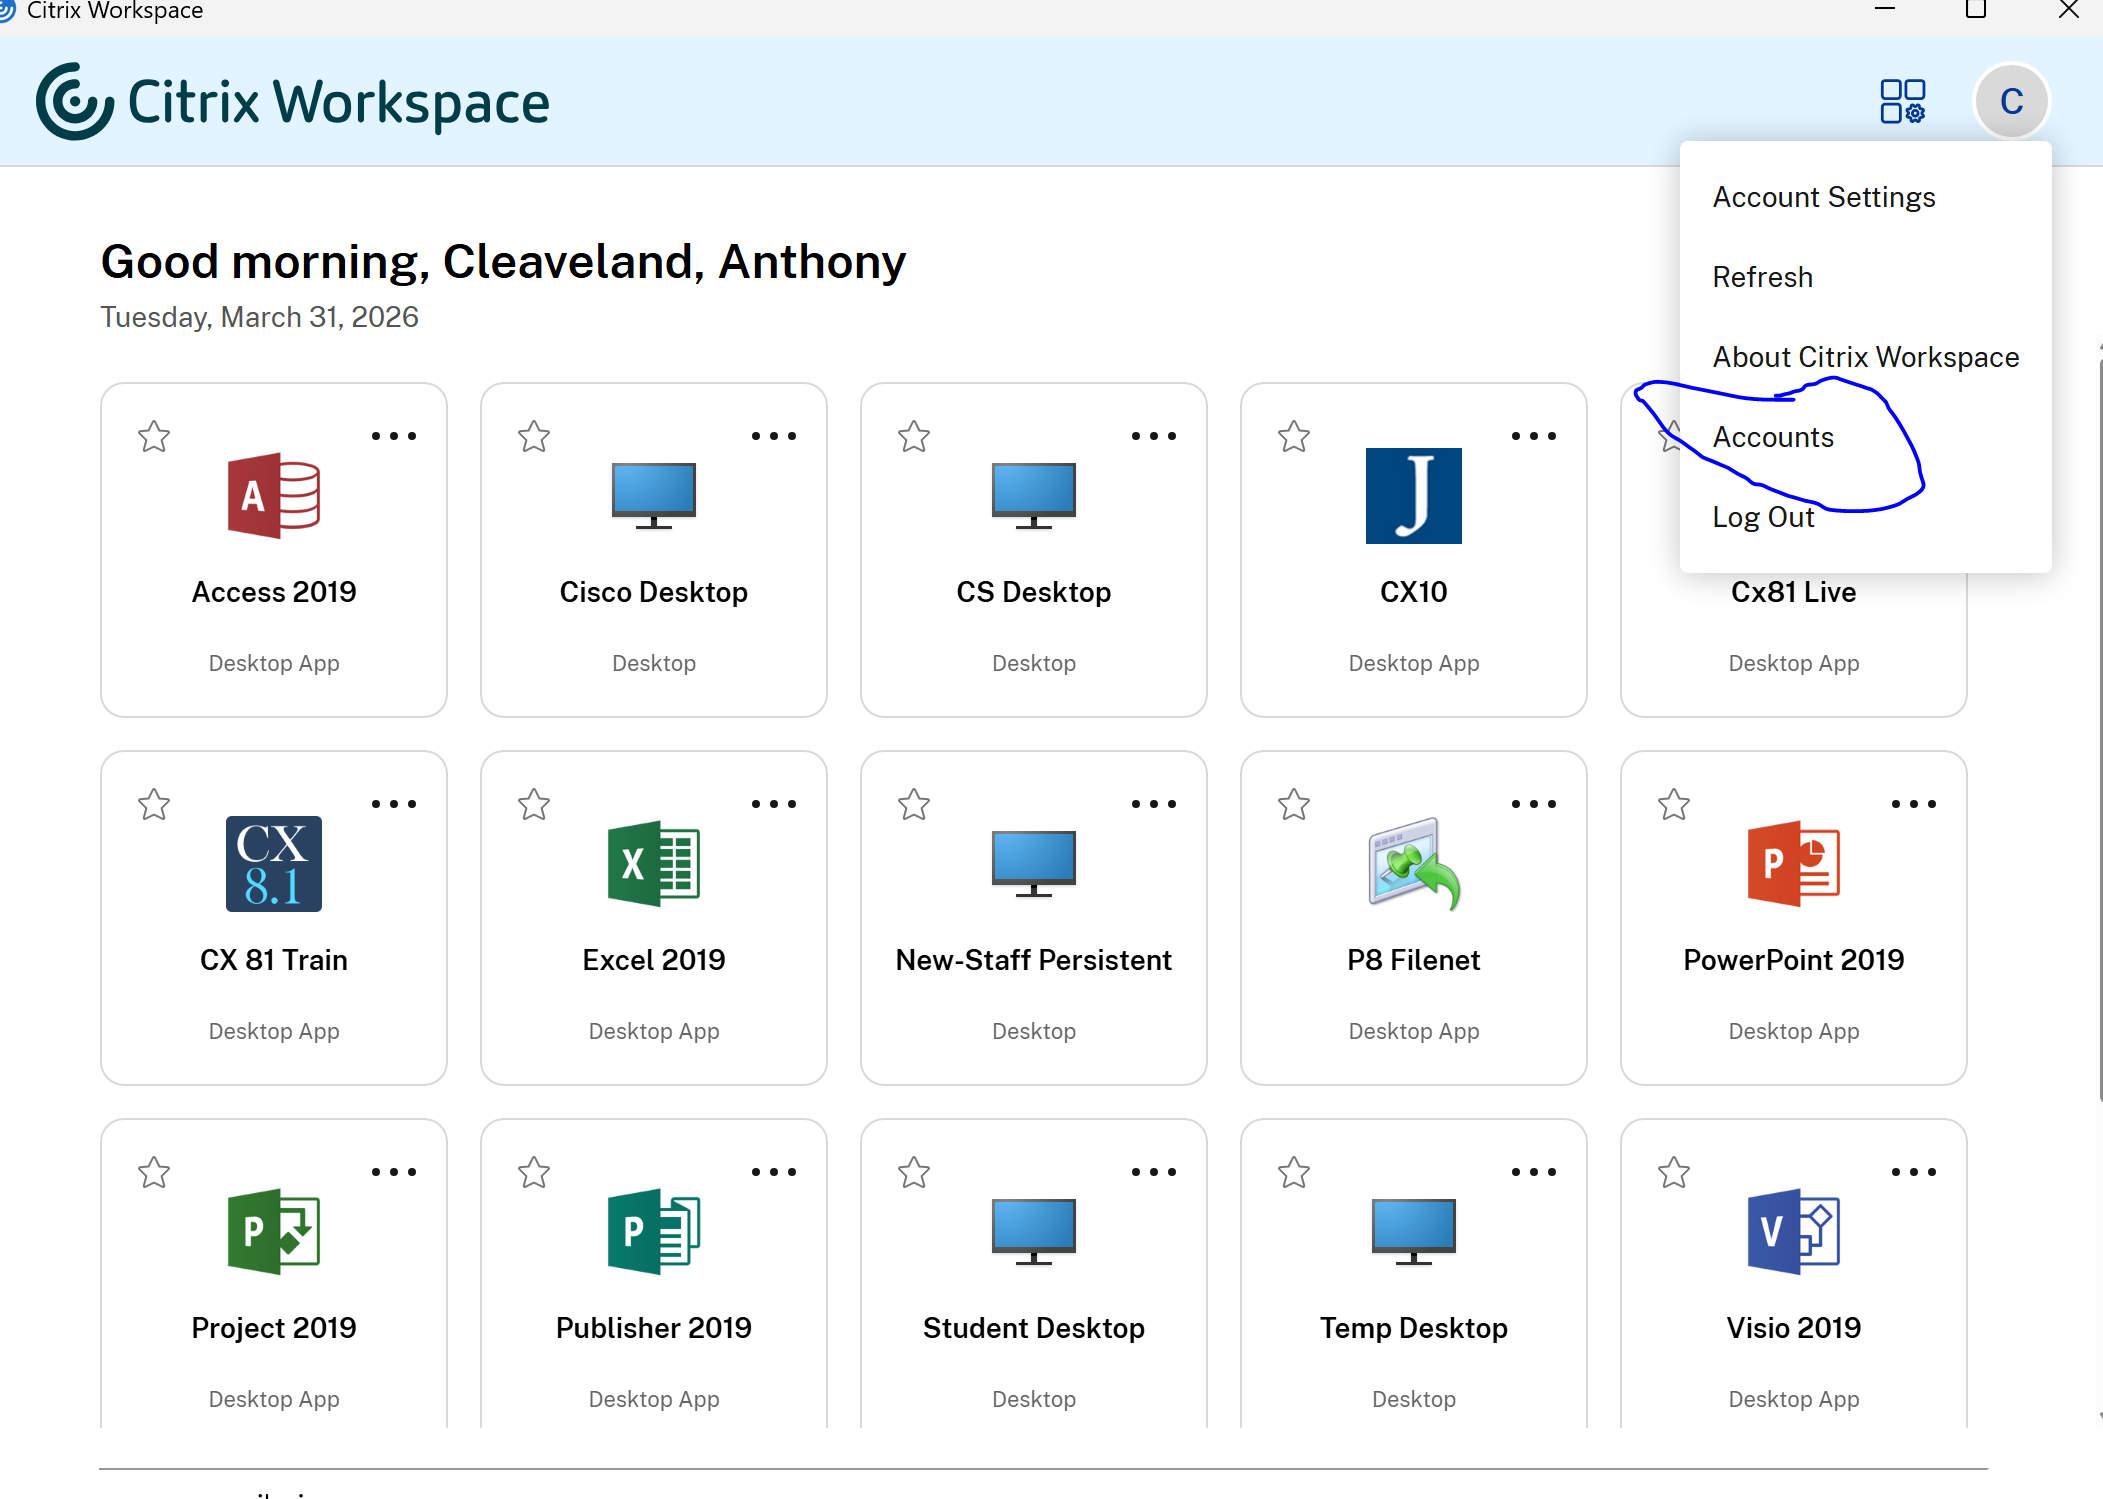Launch the Visio 2019 app icon
The image size is (2103, 1499).
[x=1793, y=1231]
